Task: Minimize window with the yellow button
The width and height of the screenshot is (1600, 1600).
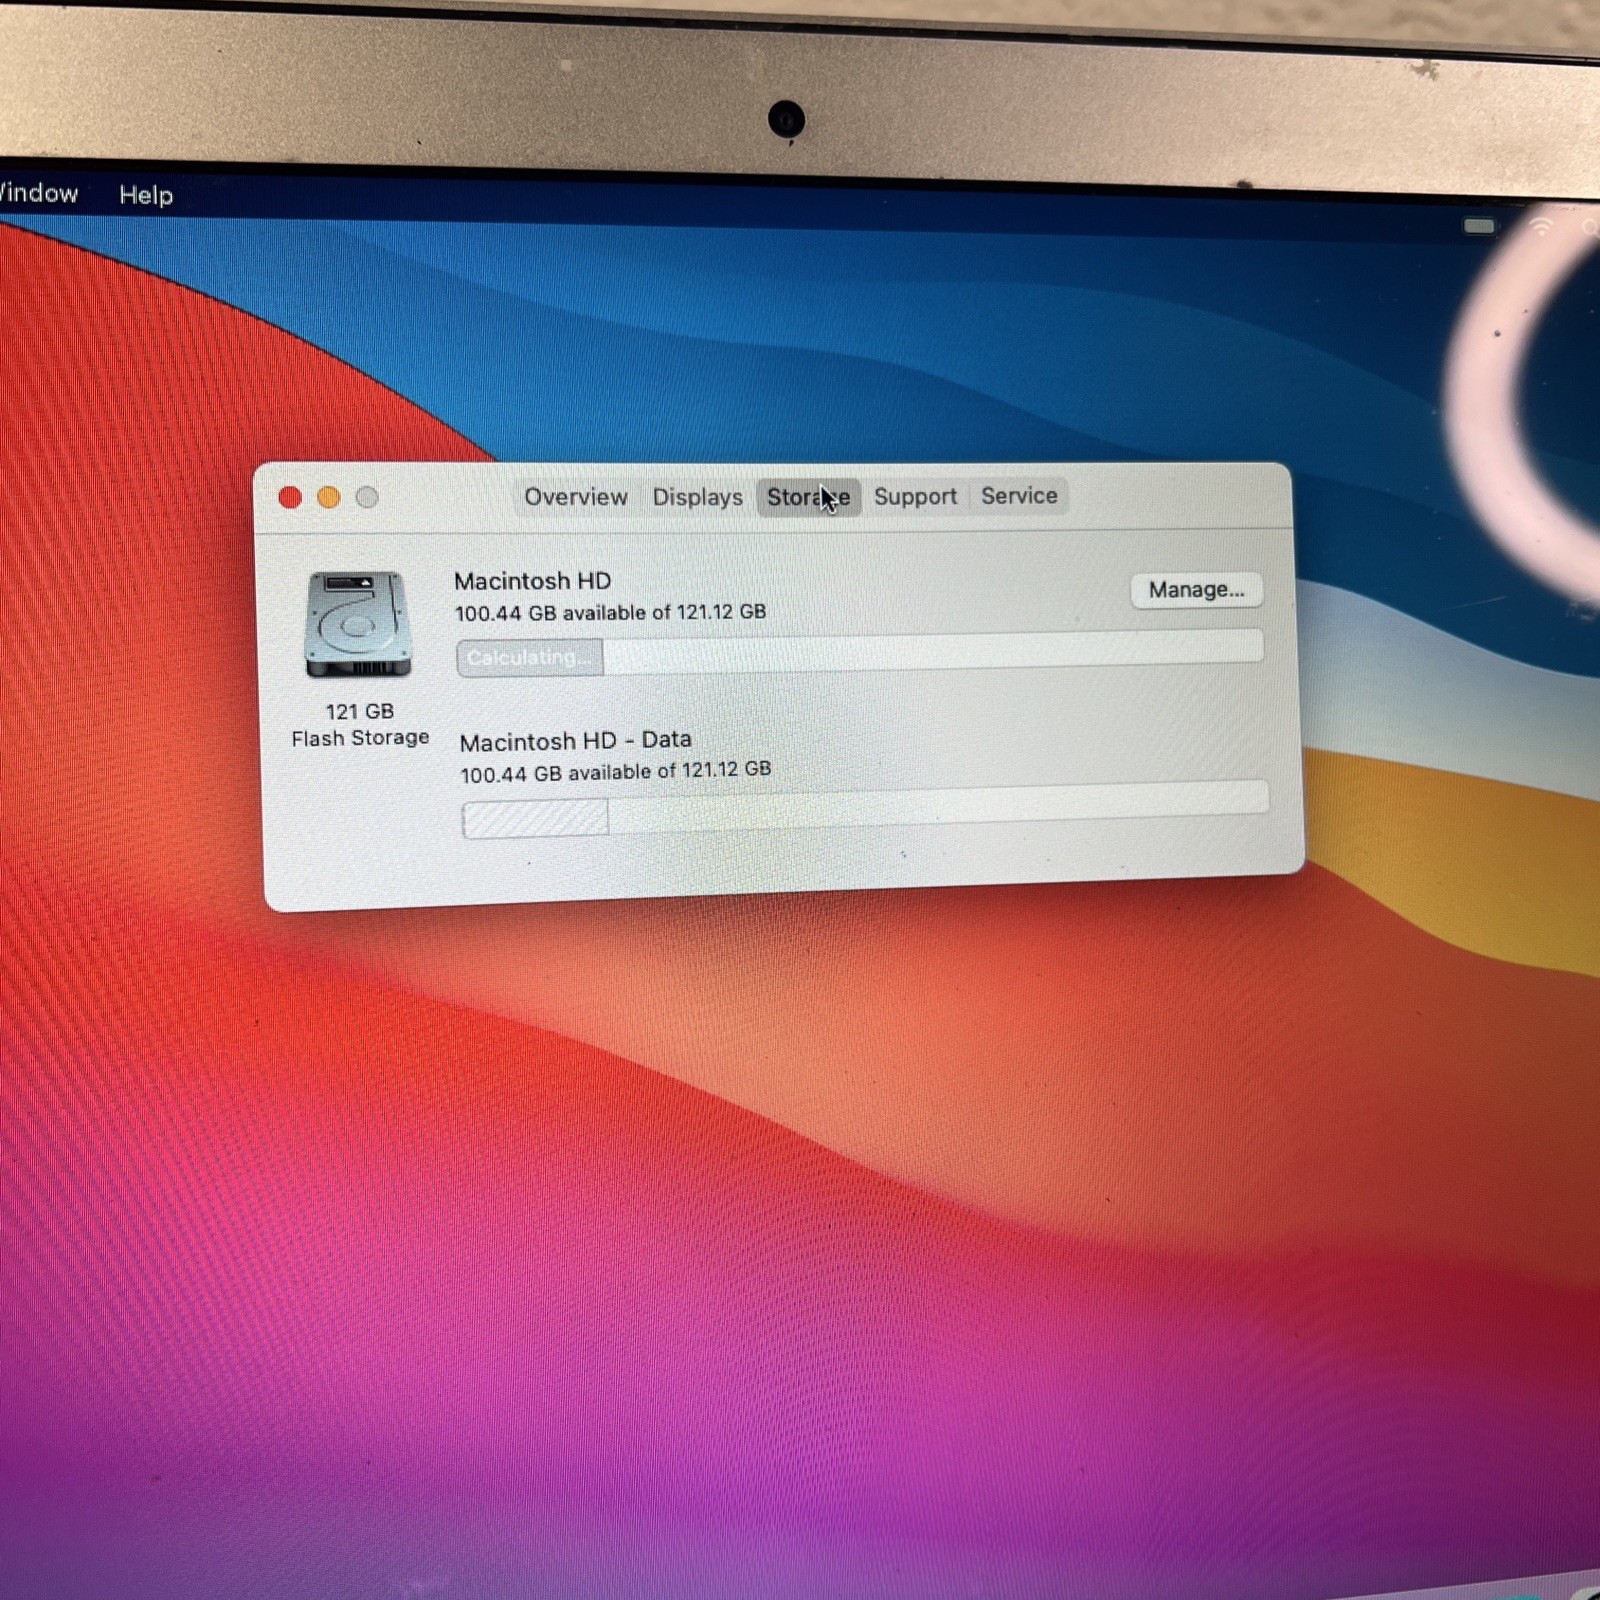Action: click(328, 498)
